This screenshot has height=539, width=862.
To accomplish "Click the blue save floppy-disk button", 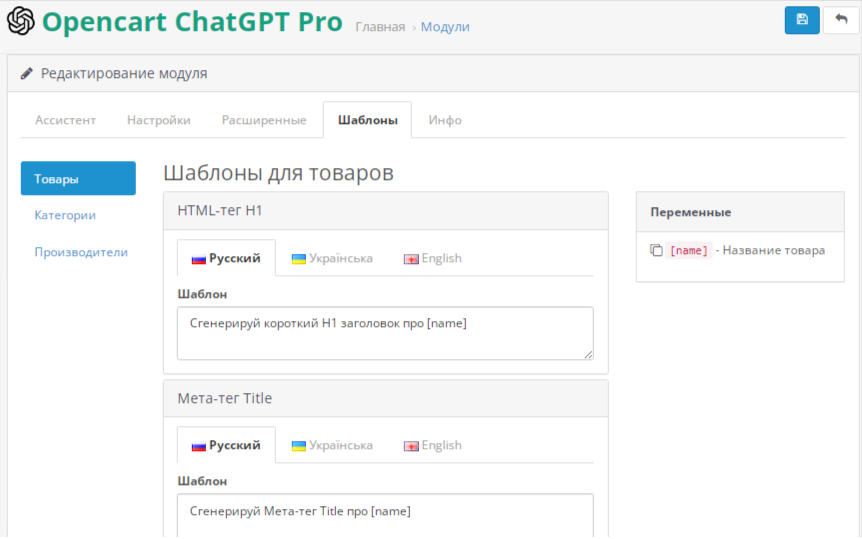I will (802, 20).
